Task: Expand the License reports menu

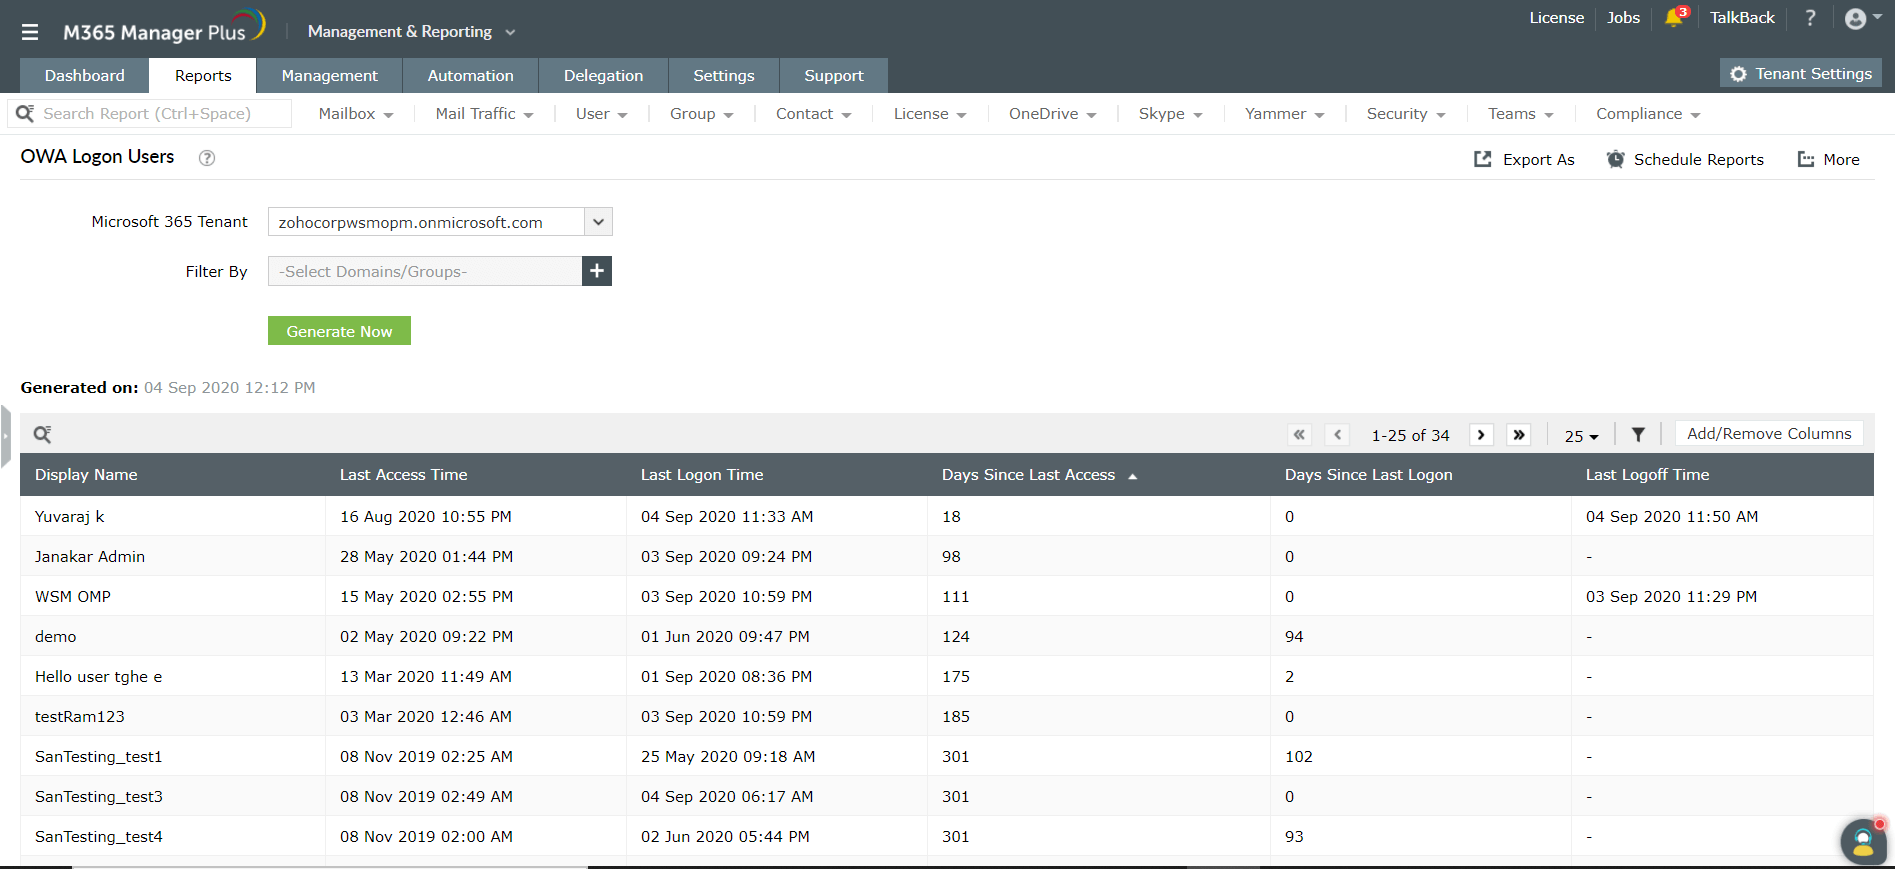Action: [x=929, y=114]
